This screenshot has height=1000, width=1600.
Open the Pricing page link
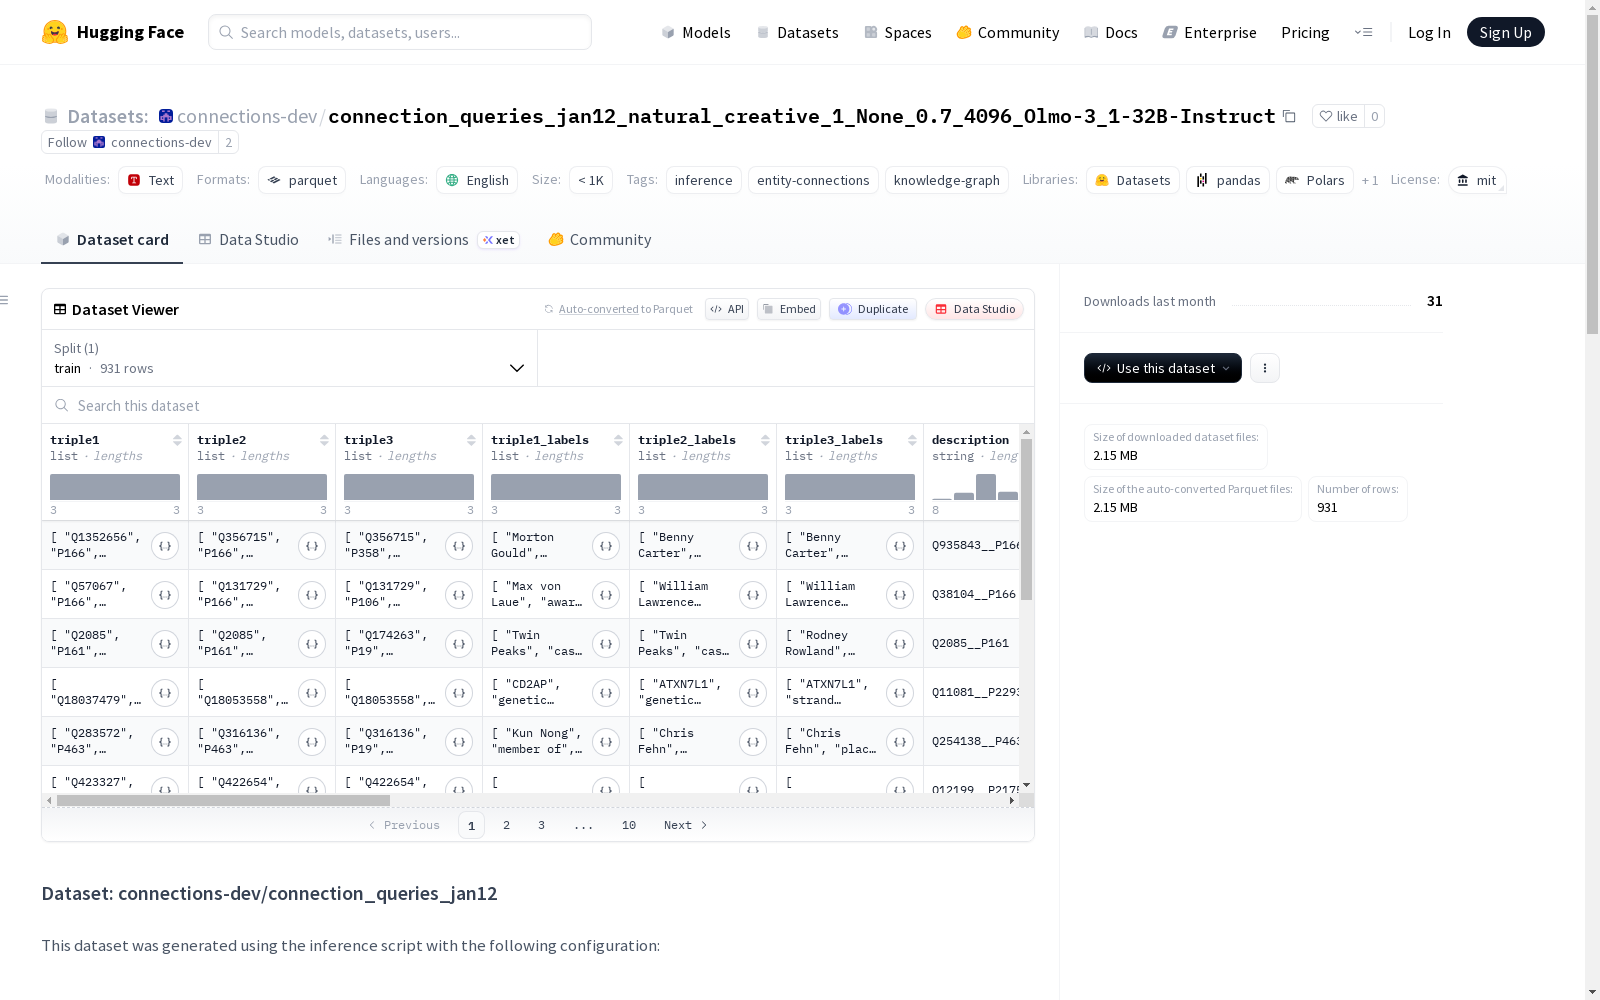1305,32
